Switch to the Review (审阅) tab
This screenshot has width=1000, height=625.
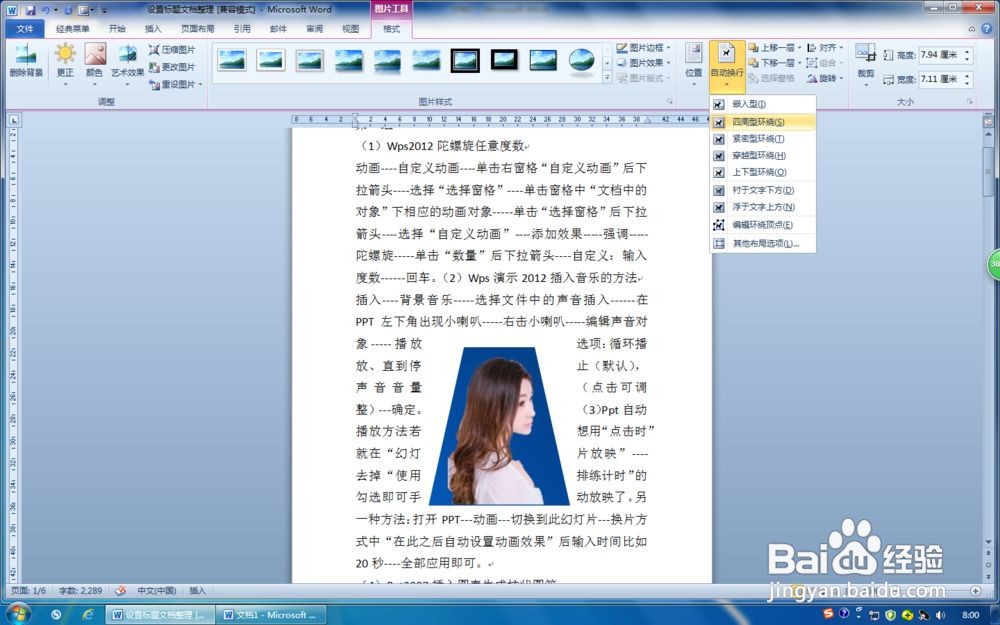pos(314,29)
